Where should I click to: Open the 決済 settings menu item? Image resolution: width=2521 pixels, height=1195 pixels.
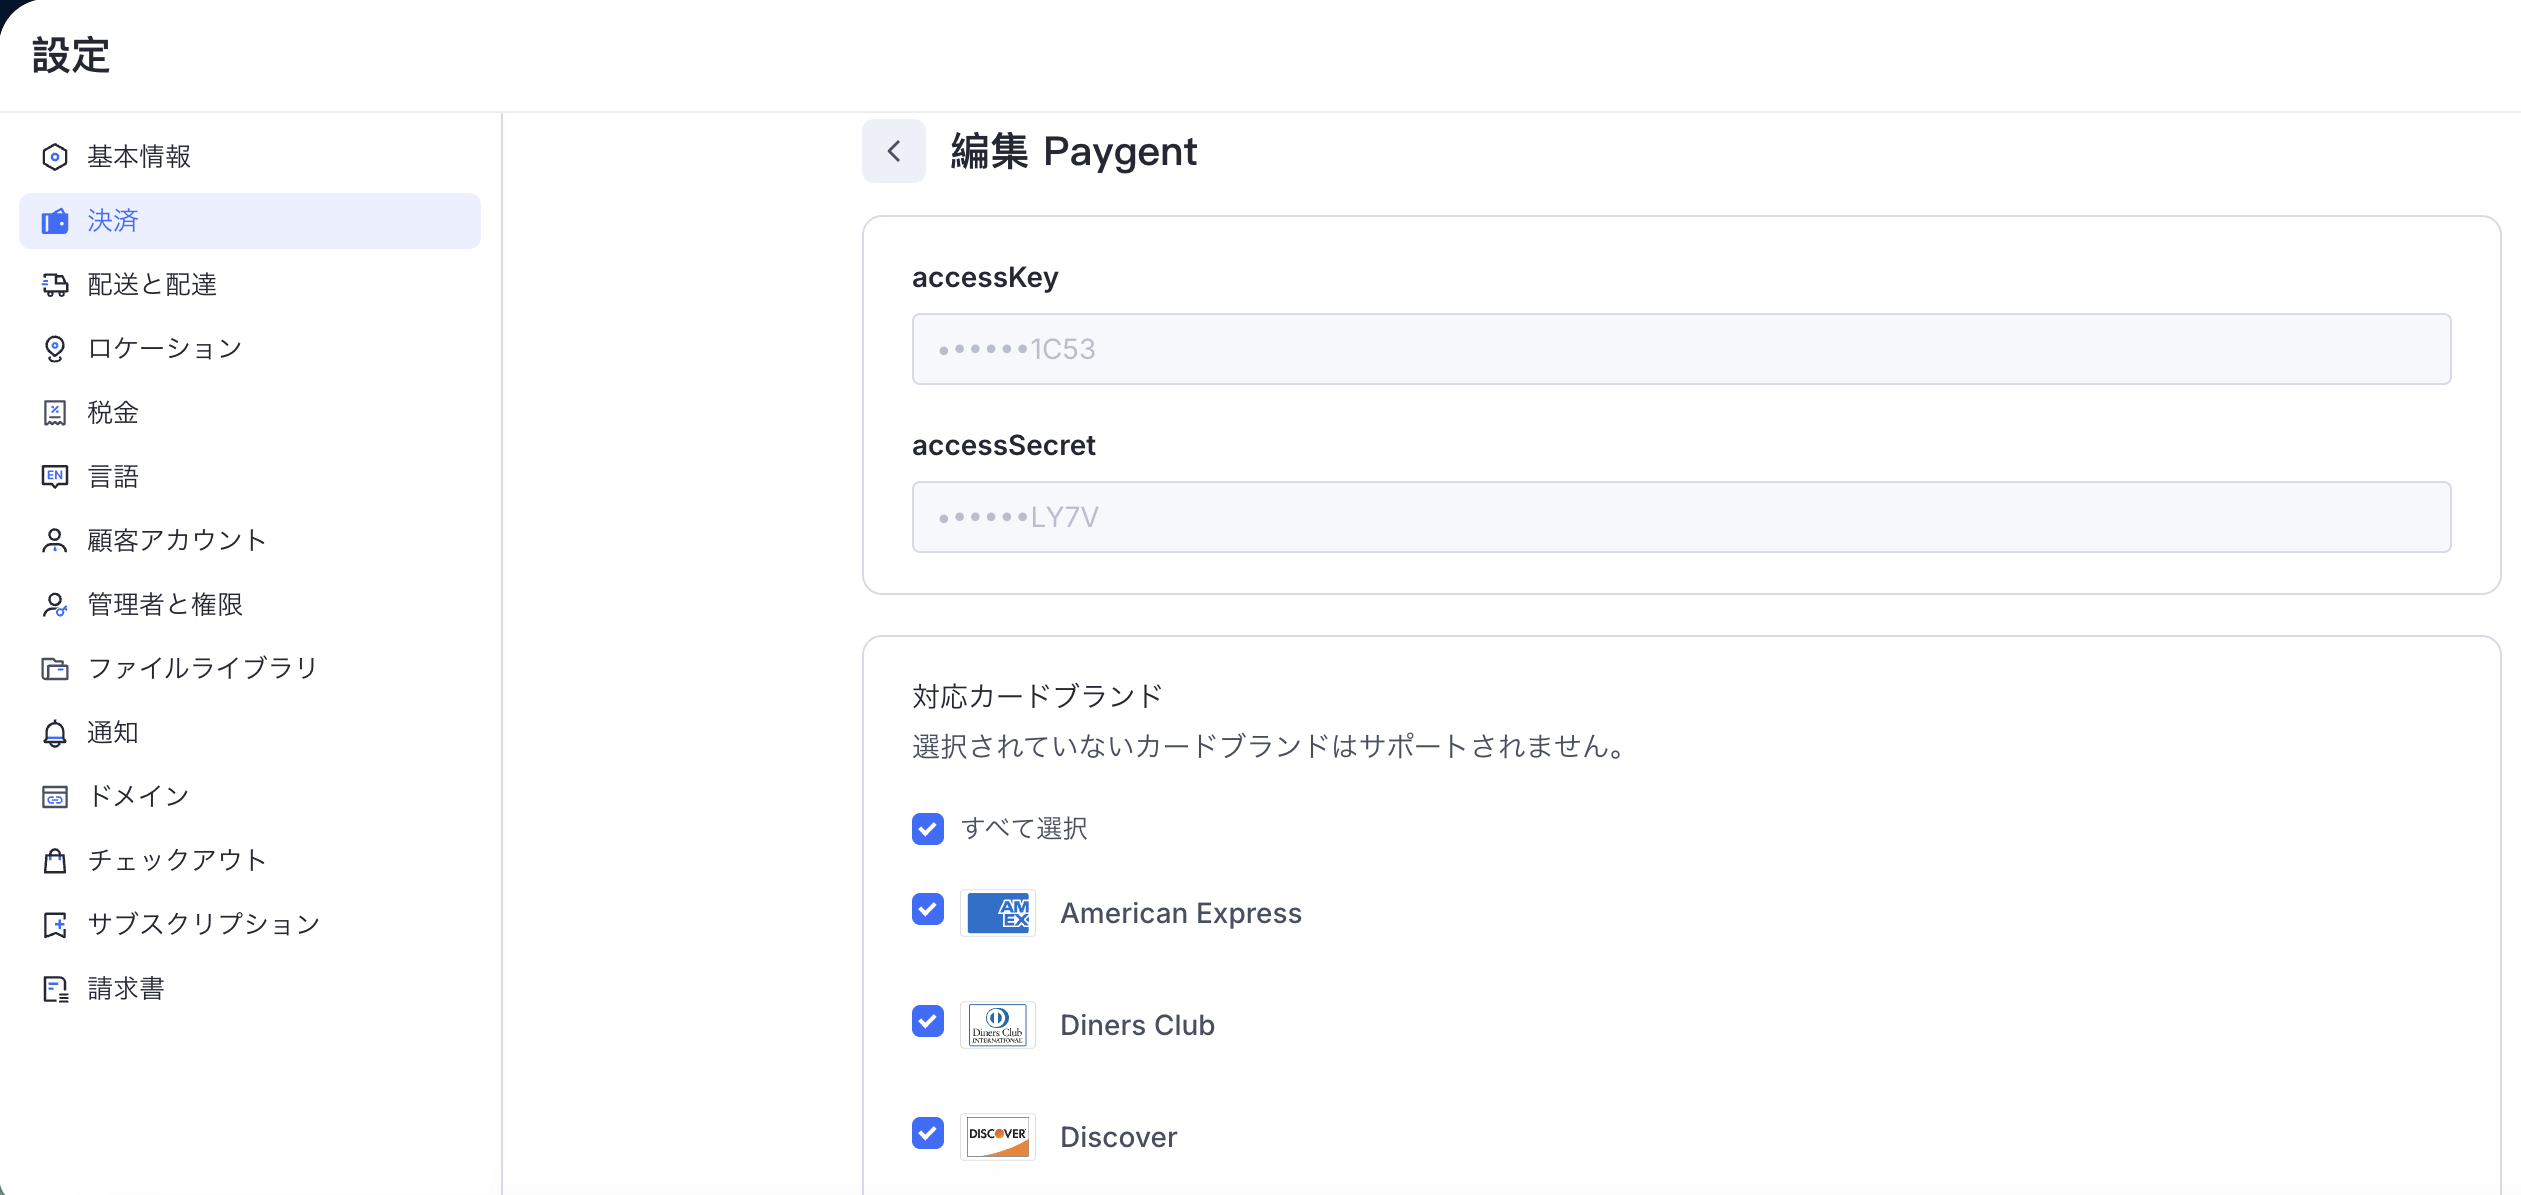(250, 221)
